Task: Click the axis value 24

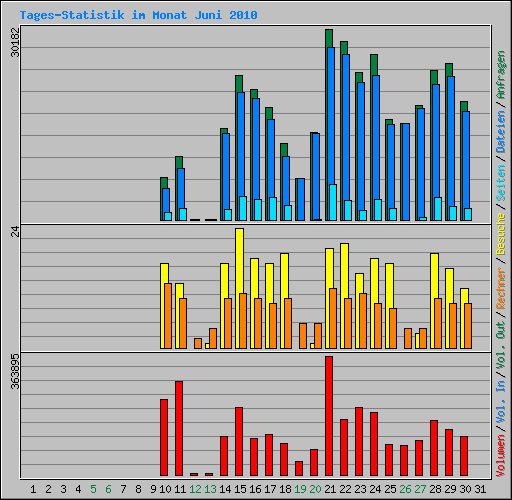Action: tap(15, 231)
